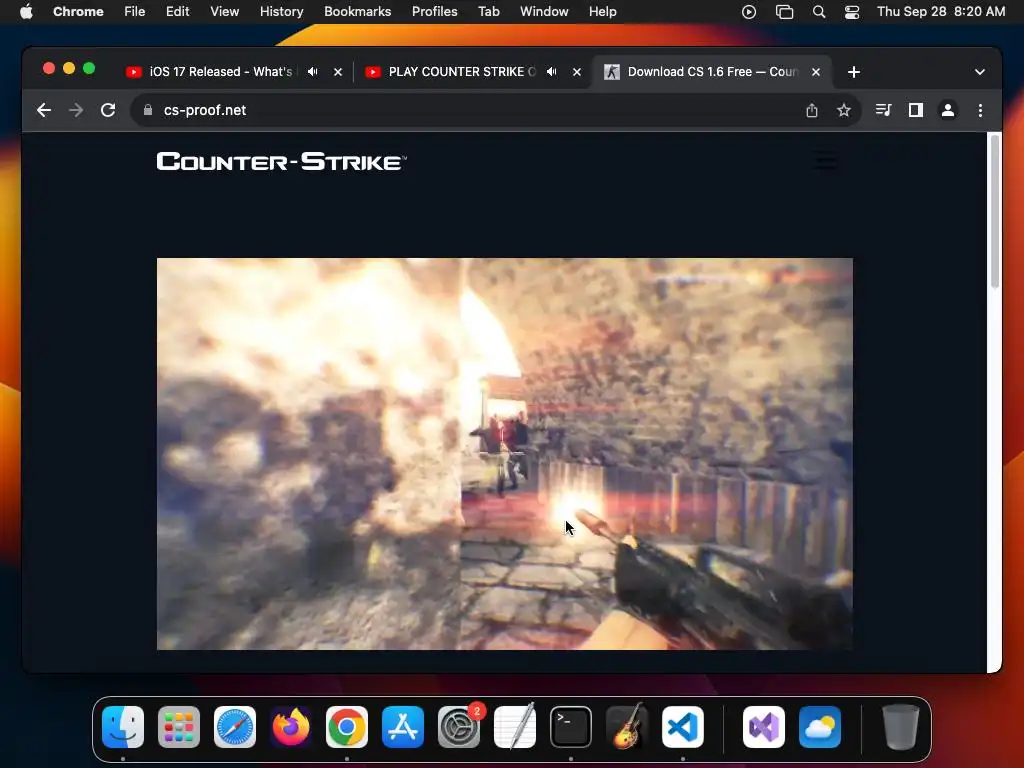Open the Window menu

coord(544,12)
